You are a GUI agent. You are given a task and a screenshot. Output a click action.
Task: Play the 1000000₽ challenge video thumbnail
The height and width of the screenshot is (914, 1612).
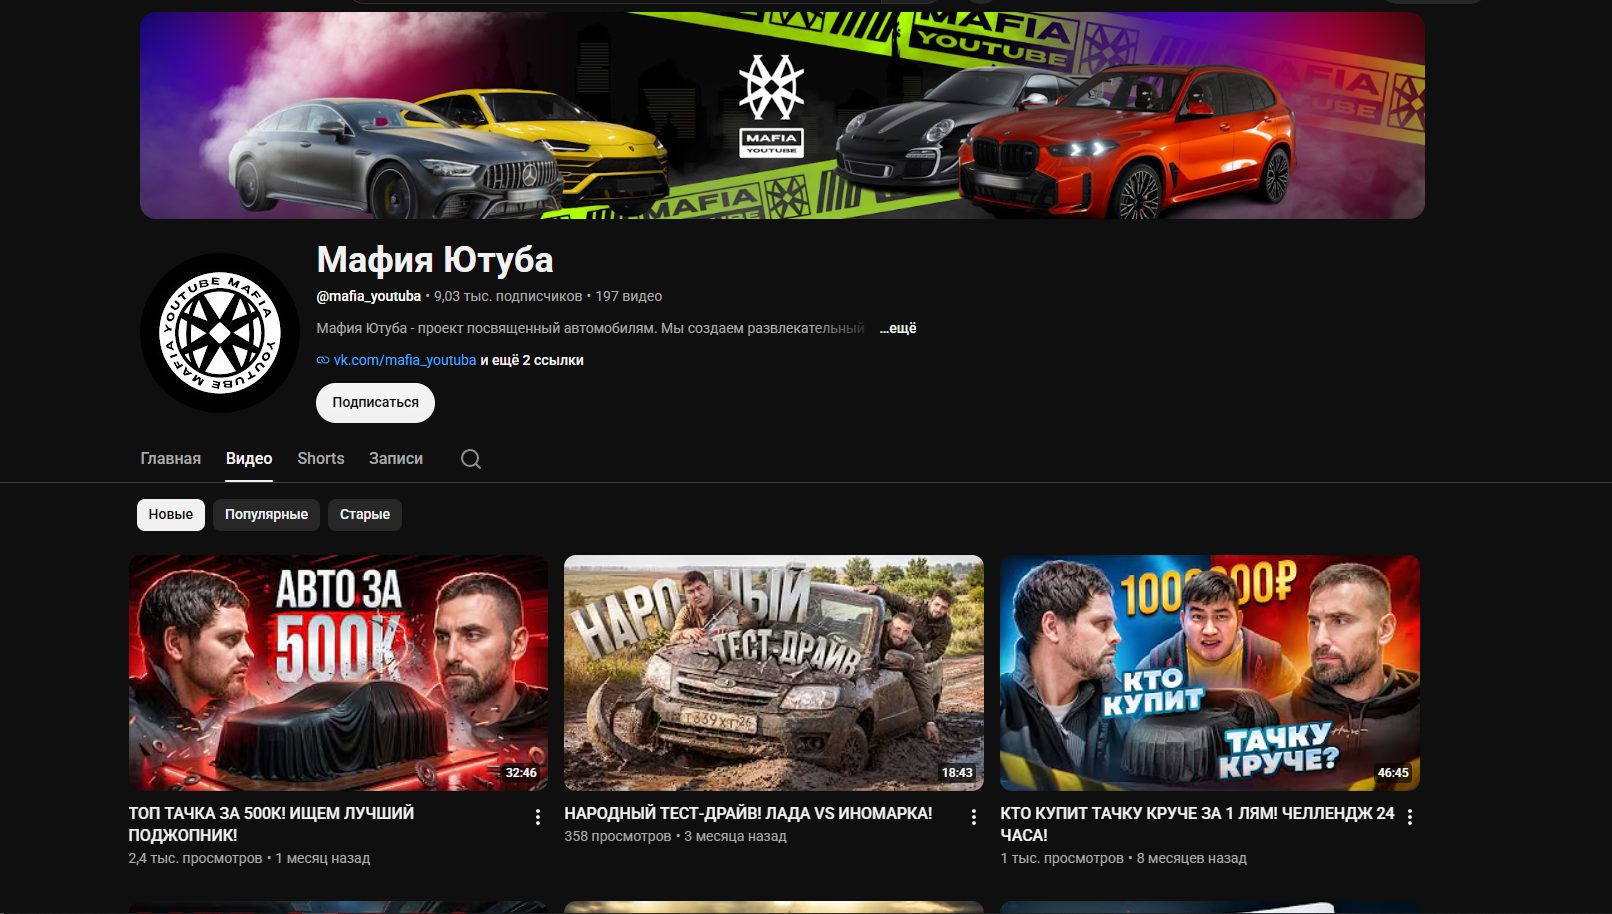(1210, 673)
